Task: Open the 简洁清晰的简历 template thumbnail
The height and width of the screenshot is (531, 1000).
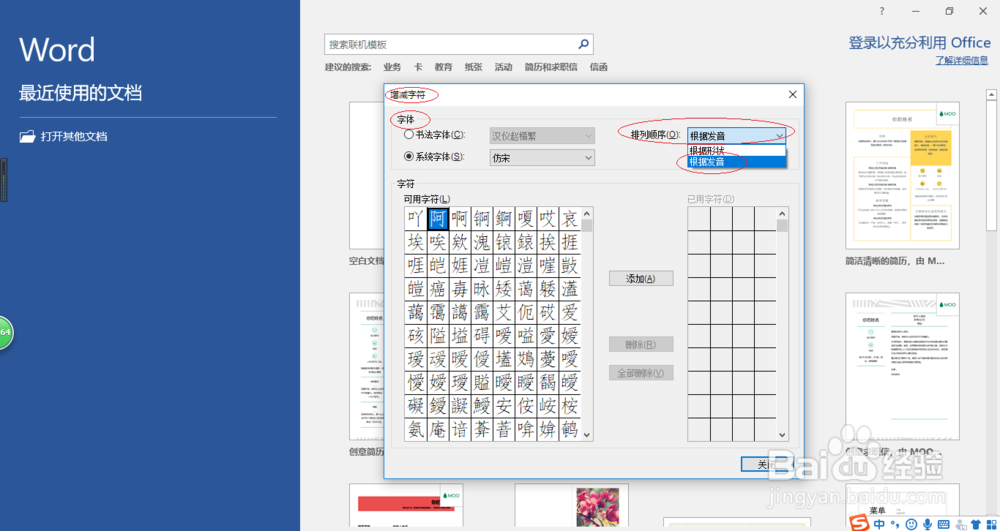Action: (x=902, y=175)
